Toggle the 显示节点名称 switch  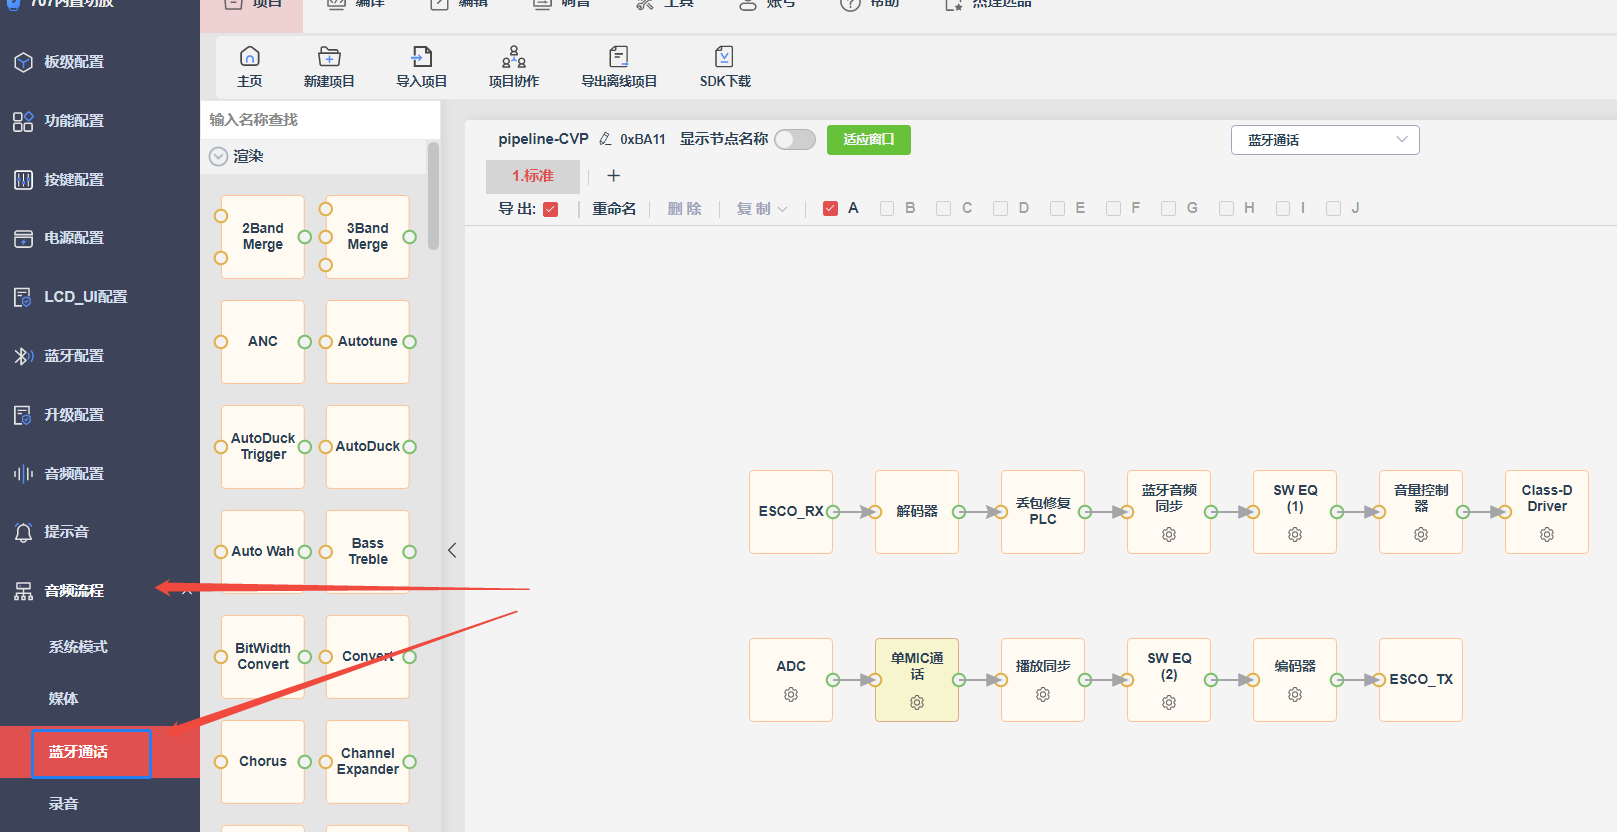795,140
